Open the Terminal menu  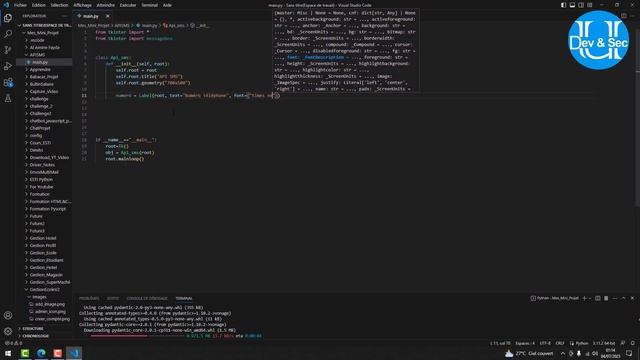tap(149, 5)
